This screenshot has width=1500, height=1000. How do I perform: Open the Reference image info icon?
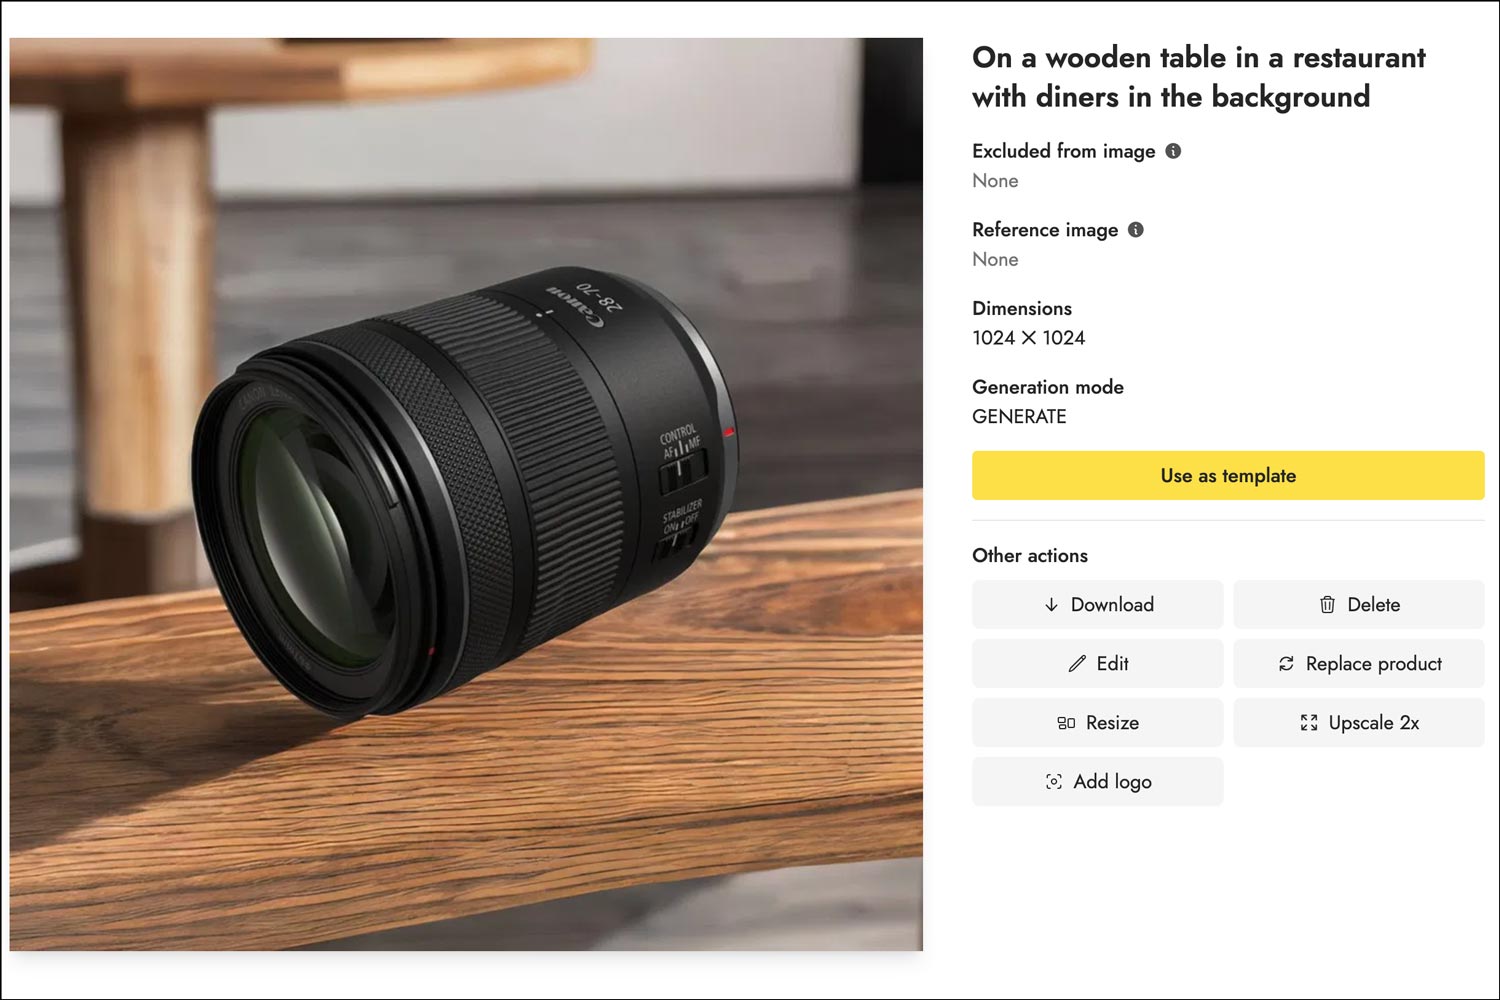[1136, 230]
